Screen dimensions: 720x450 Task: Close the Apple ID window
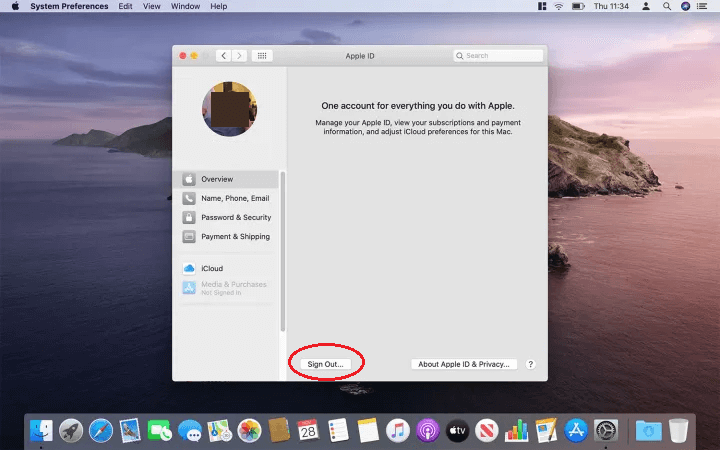pos(182,56)
